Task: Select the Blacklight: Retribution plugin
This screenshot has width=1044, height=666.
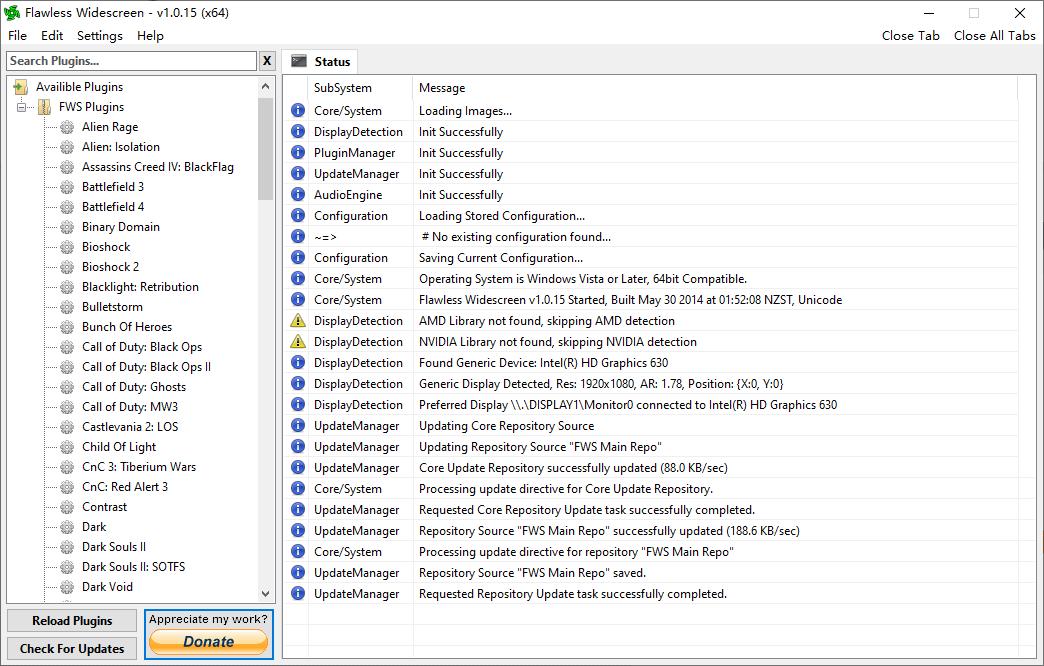Action: pos(140,287)
